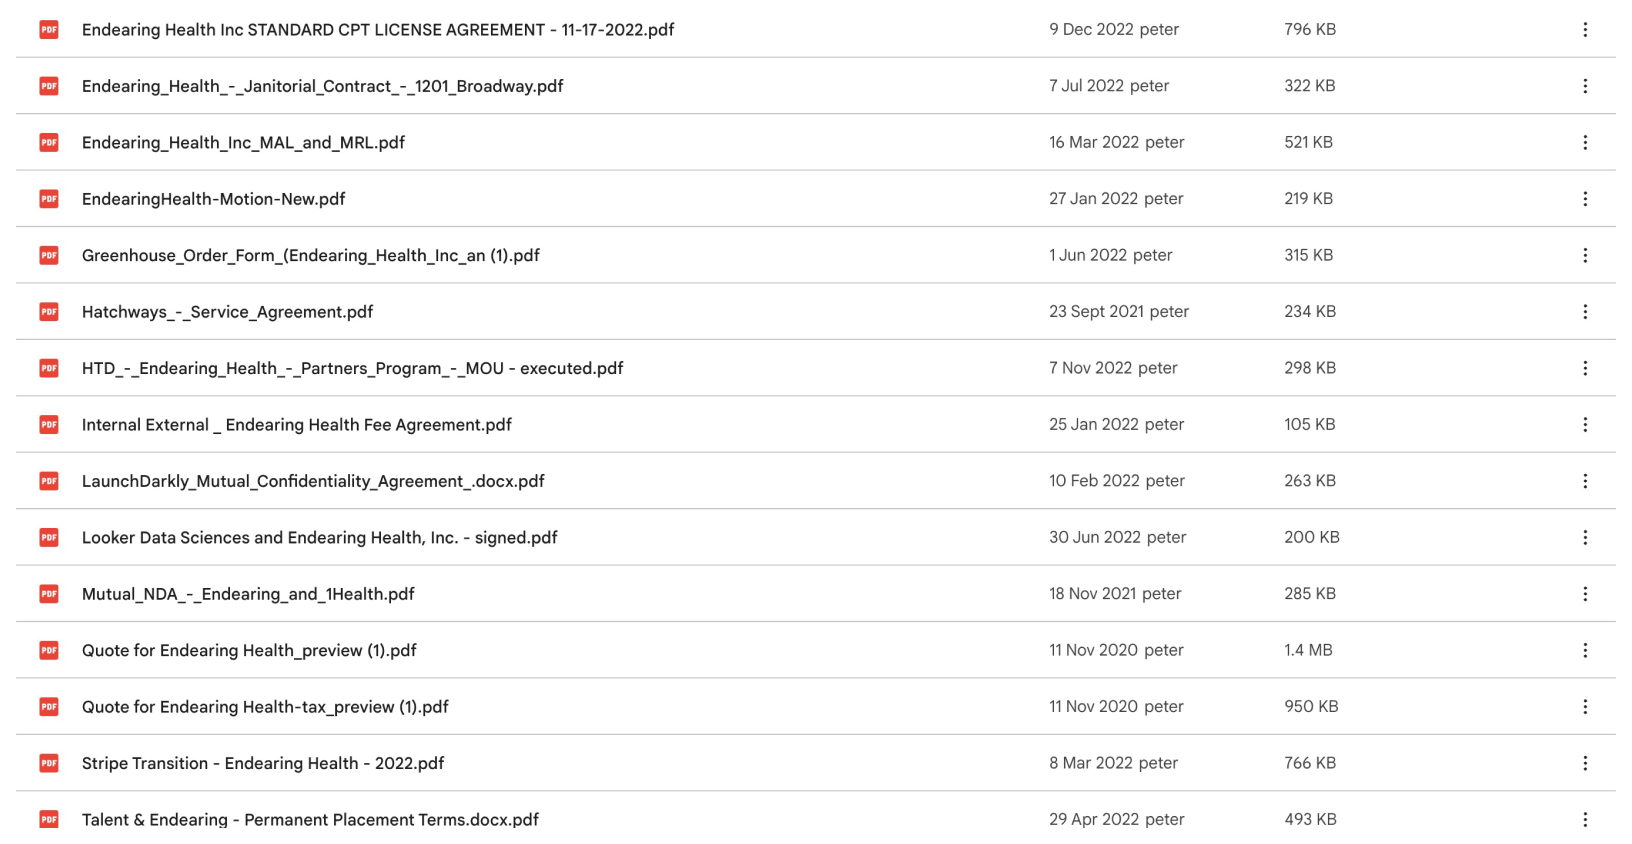Open more options for Talent & Endearing Placement Terms

pyautogui.click(x=1585, y=819)
